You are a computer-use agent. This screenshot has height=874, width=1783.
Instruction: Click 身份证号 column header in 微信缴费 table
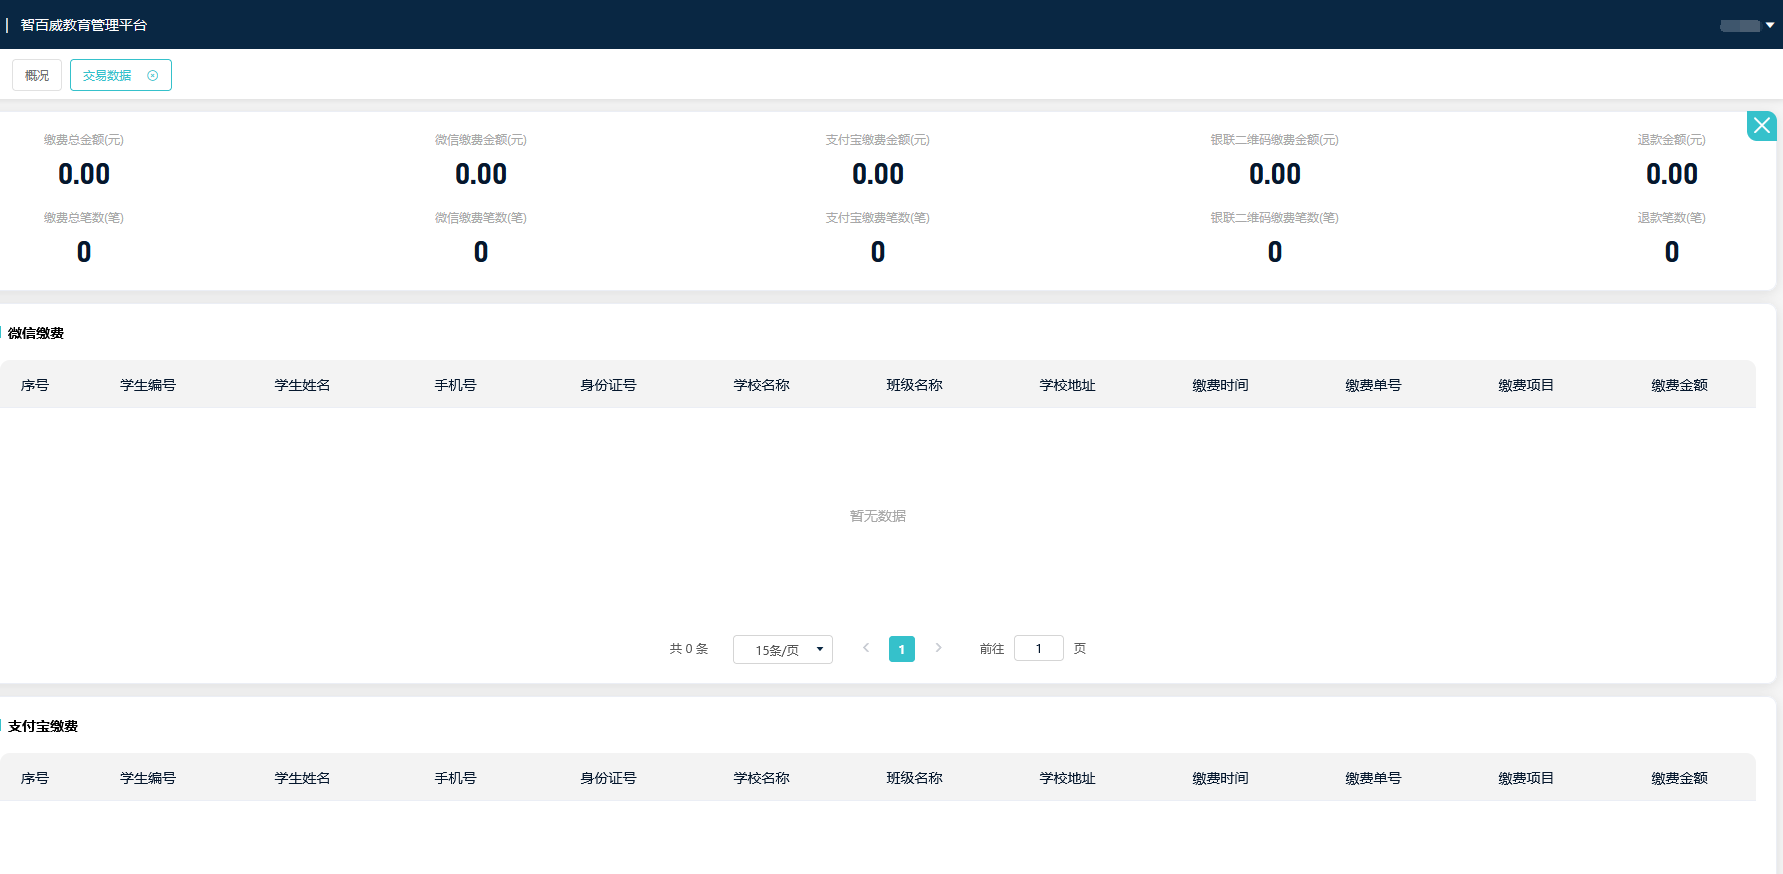[609, 385]
